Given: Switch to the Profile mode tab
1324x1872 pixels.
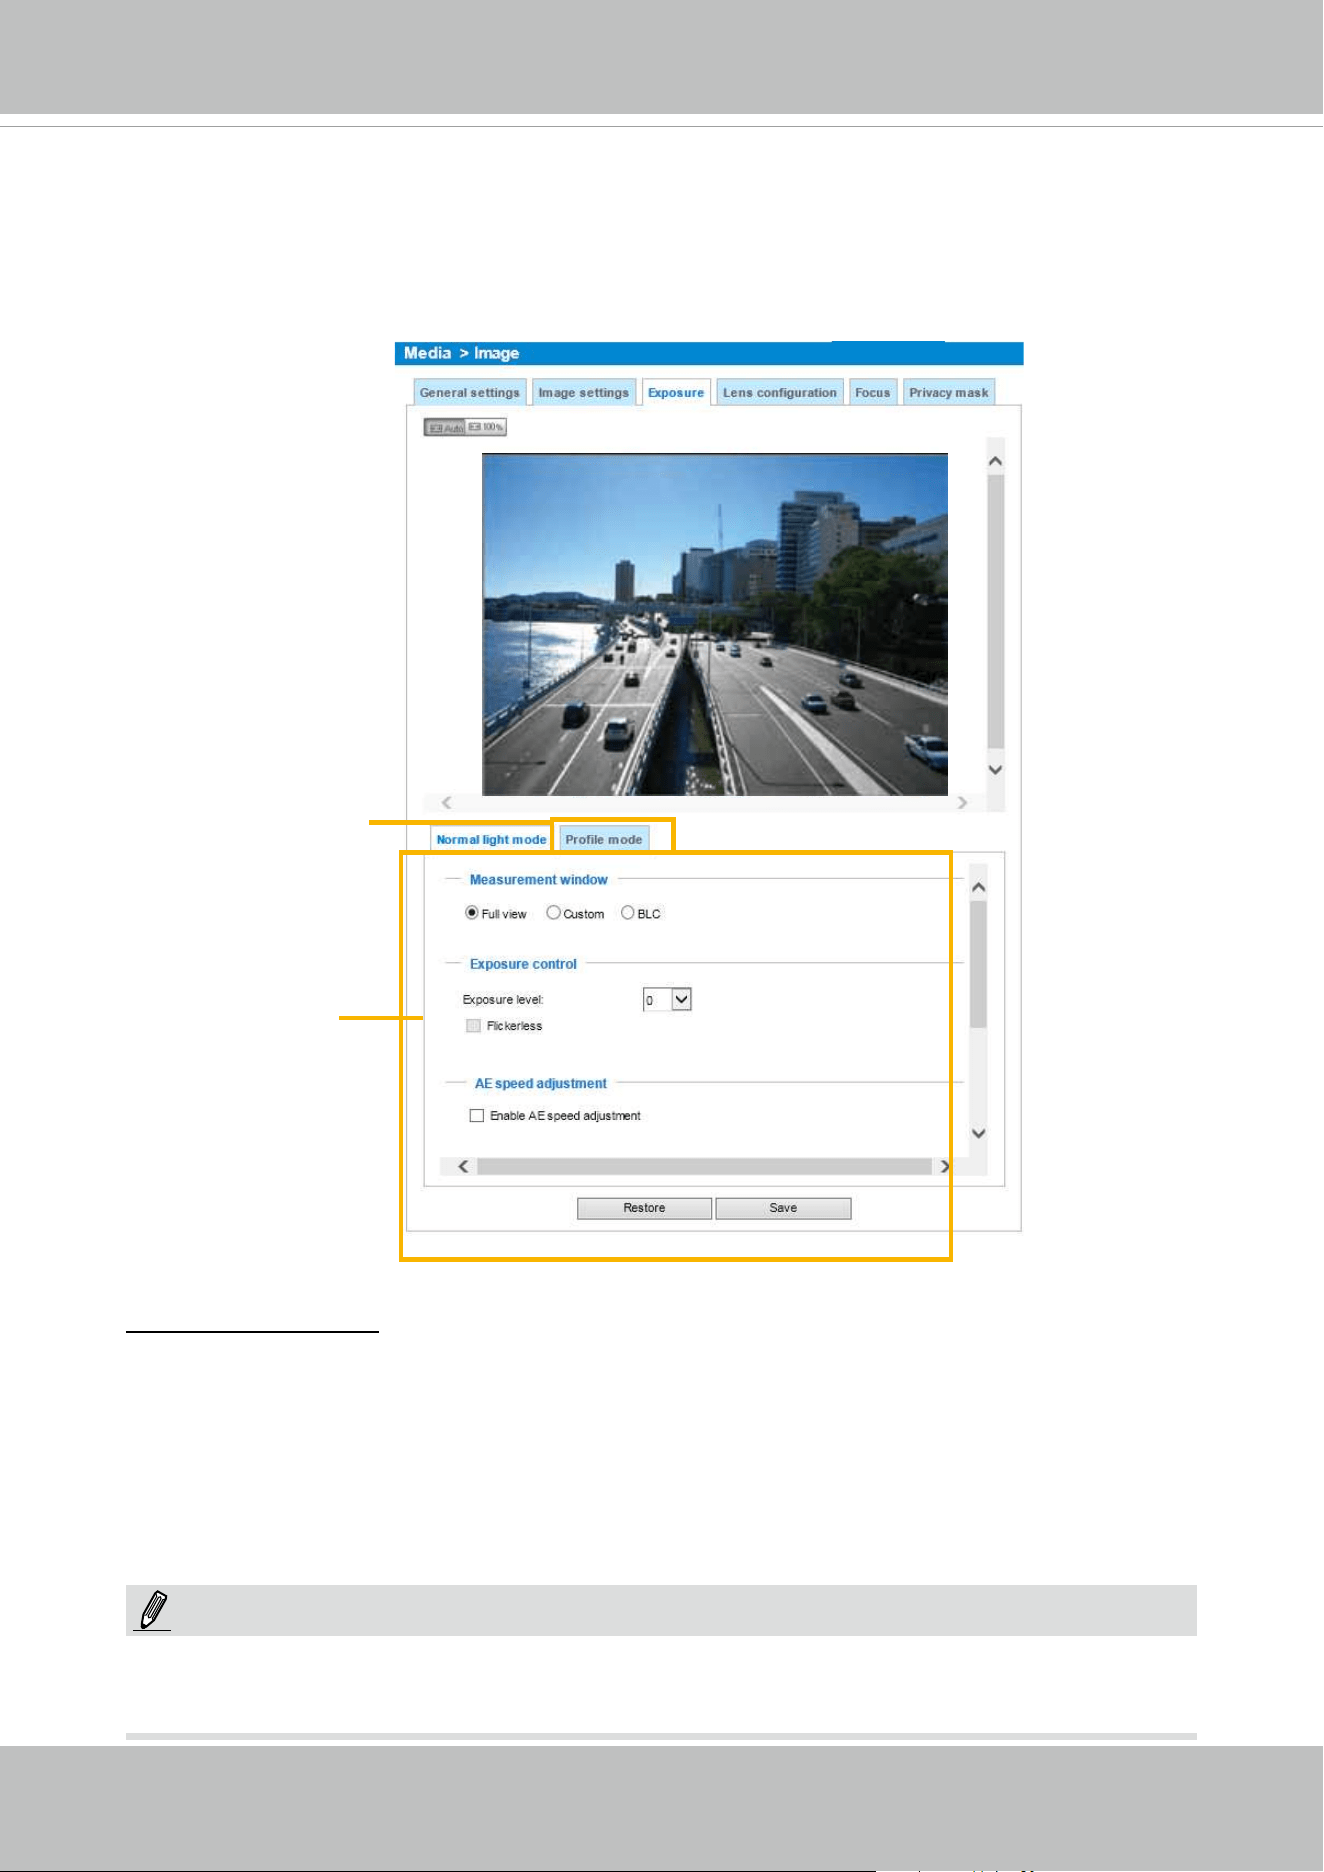Looking at the screenshot, I should point(604,839).
